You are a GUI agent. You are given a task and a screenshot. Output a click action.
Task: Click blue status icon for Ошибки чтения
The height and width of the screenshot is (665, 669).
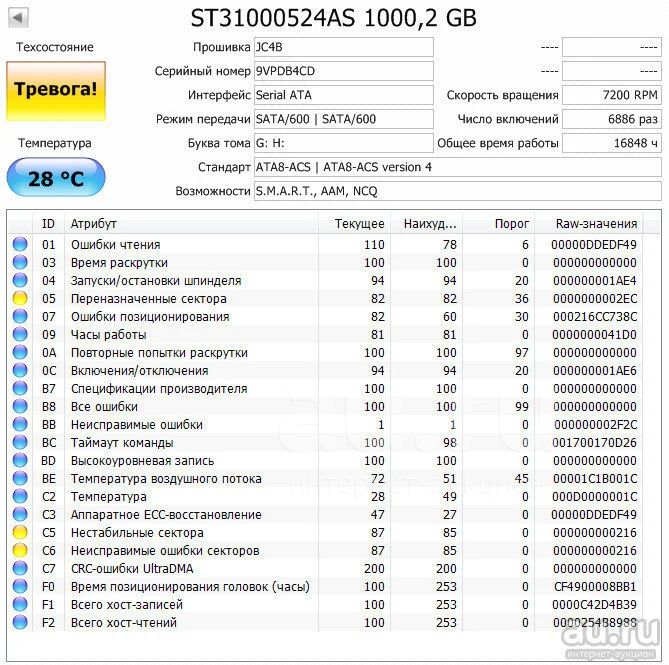click(x=20, y=244)
